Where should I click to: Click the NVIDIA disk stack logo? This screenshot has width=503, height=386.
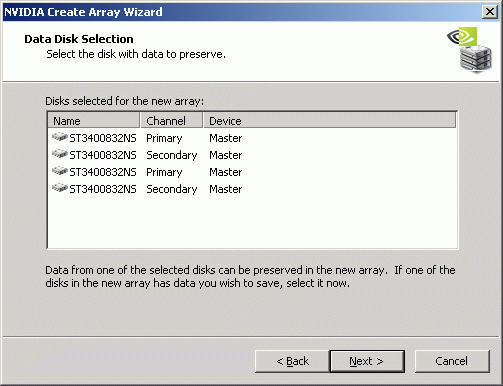coord(470,50)
